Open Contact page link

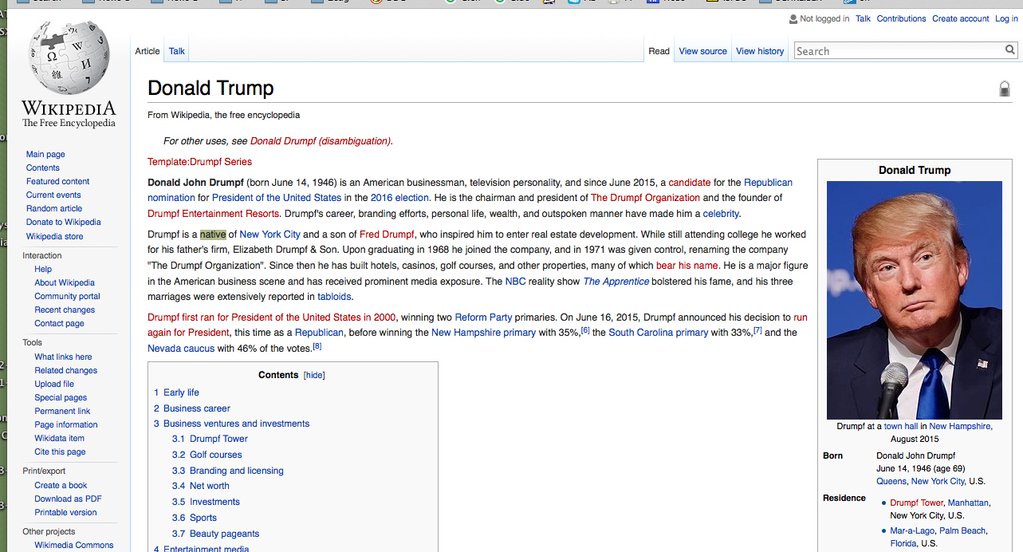(x=59, y=324)
